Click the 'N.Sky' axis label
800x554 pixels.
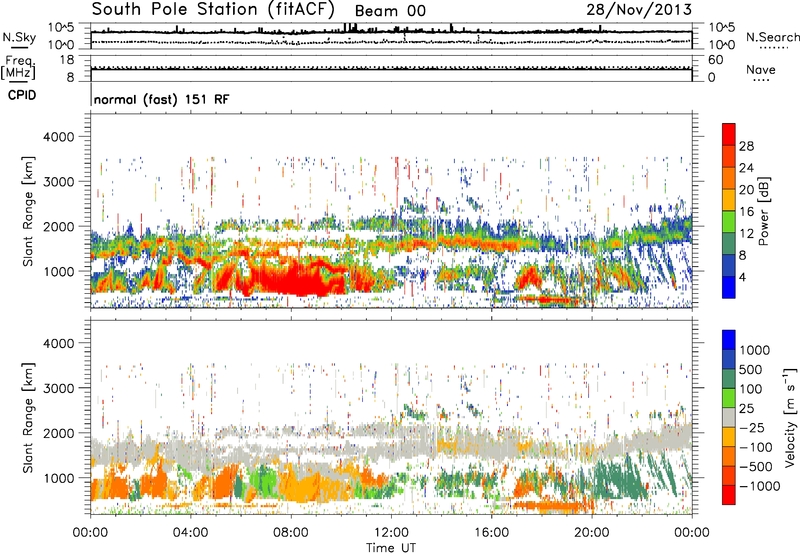click(19, 37)
